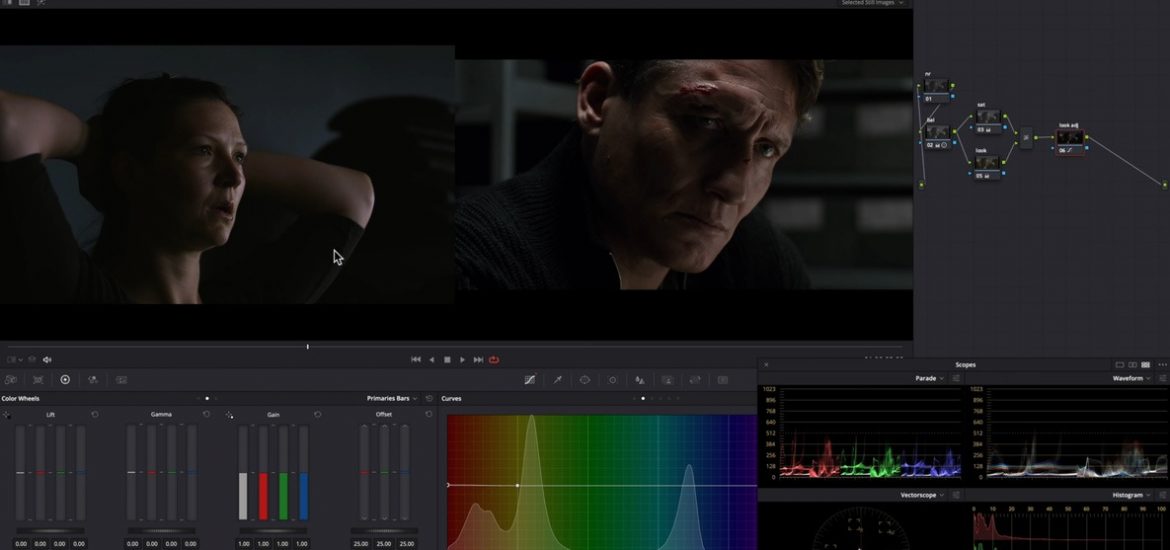The width and height of the screenshot is (1170, 550).
Task: Open Waveform scope settings
Action: (1162, 378)
